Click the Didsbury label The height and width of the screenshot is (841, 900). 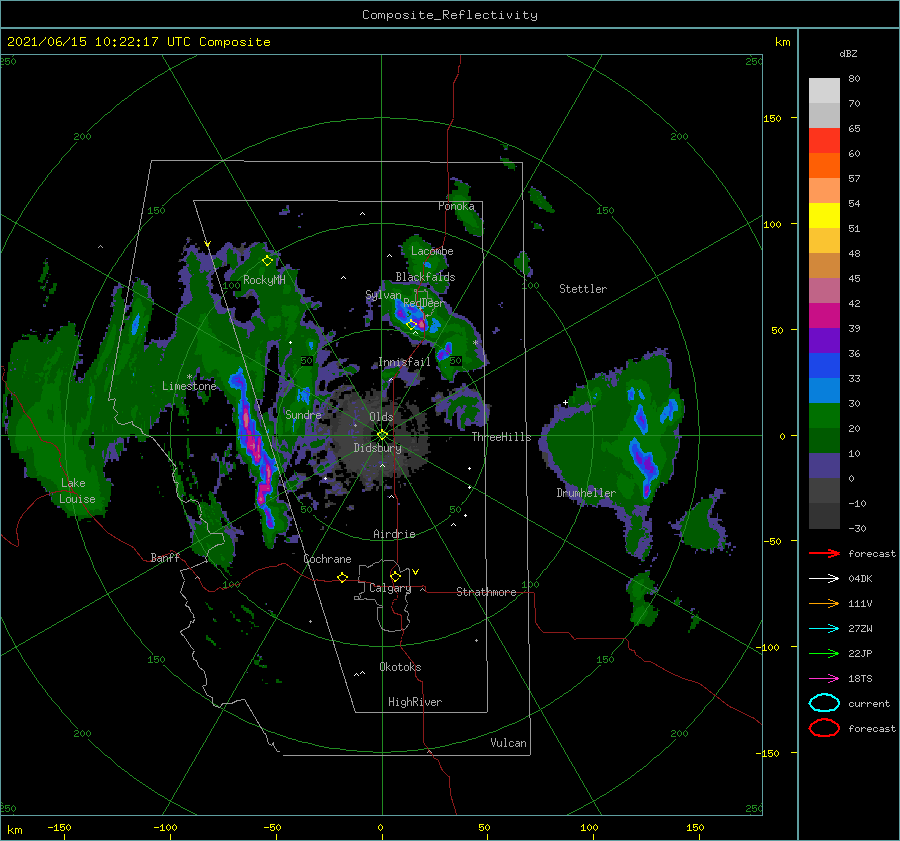[x=377, y=448]
